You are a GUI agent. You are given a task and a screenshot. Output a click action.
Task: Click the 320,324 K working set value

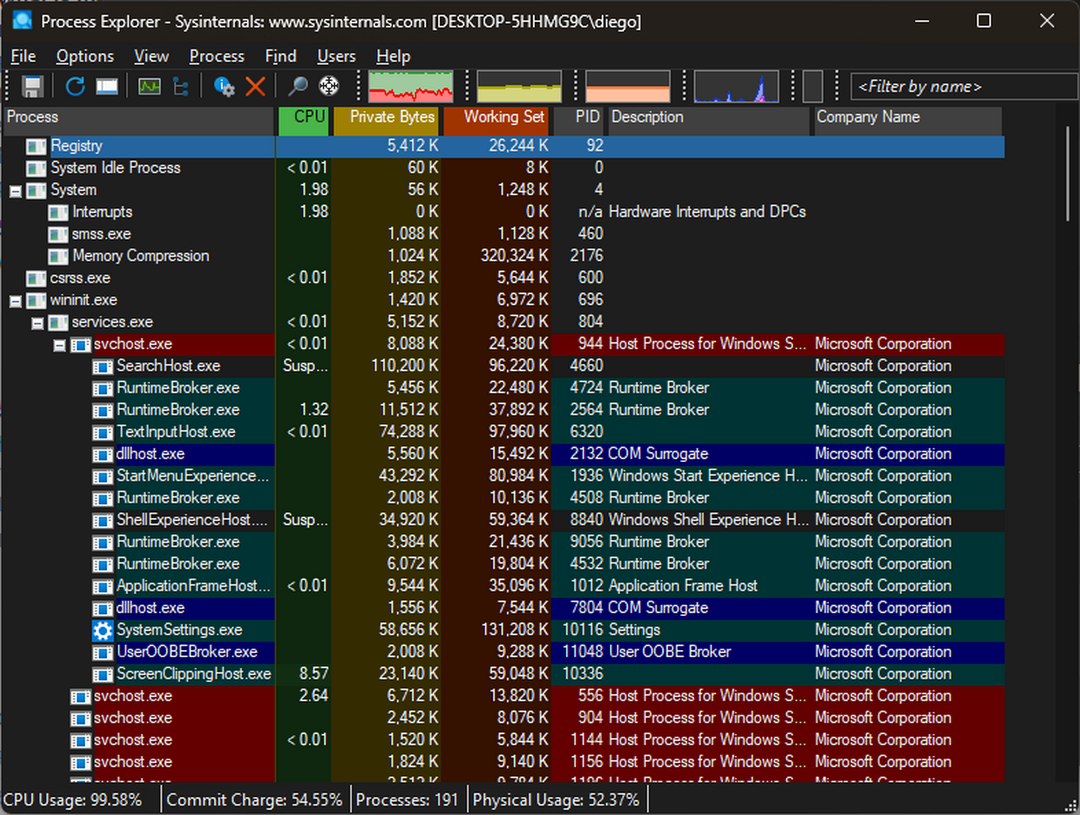(515, 256)
